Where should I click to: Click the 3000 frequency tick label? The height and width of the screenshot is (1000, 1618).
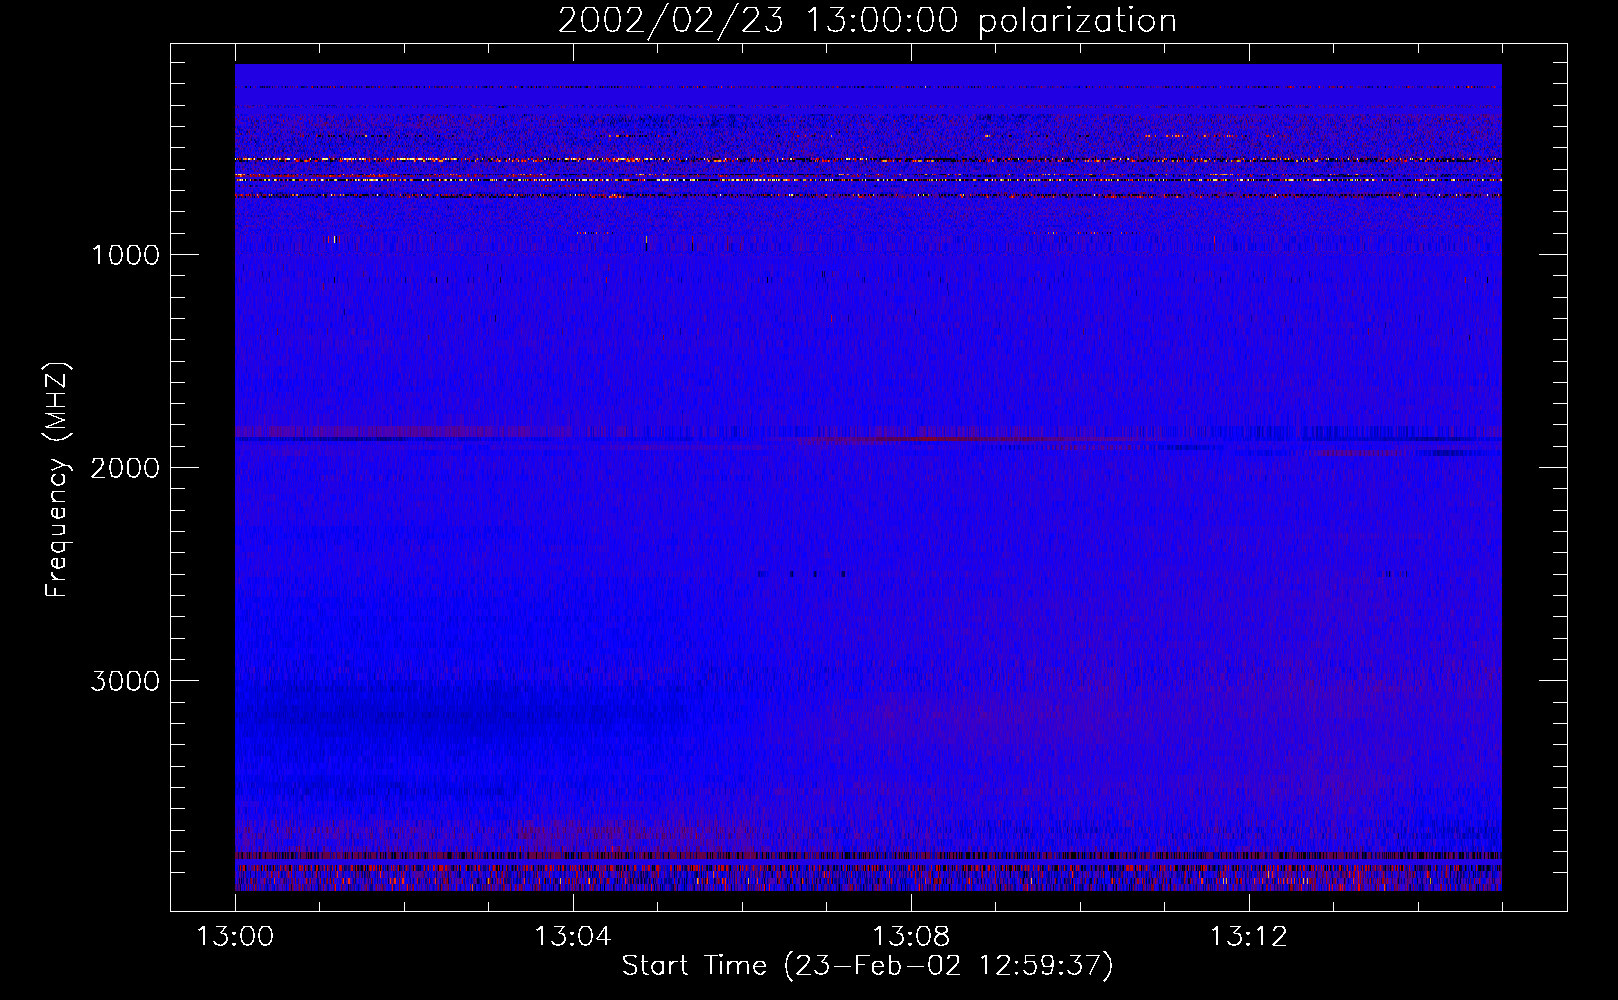pyautogui.click(x=125, y=681)
